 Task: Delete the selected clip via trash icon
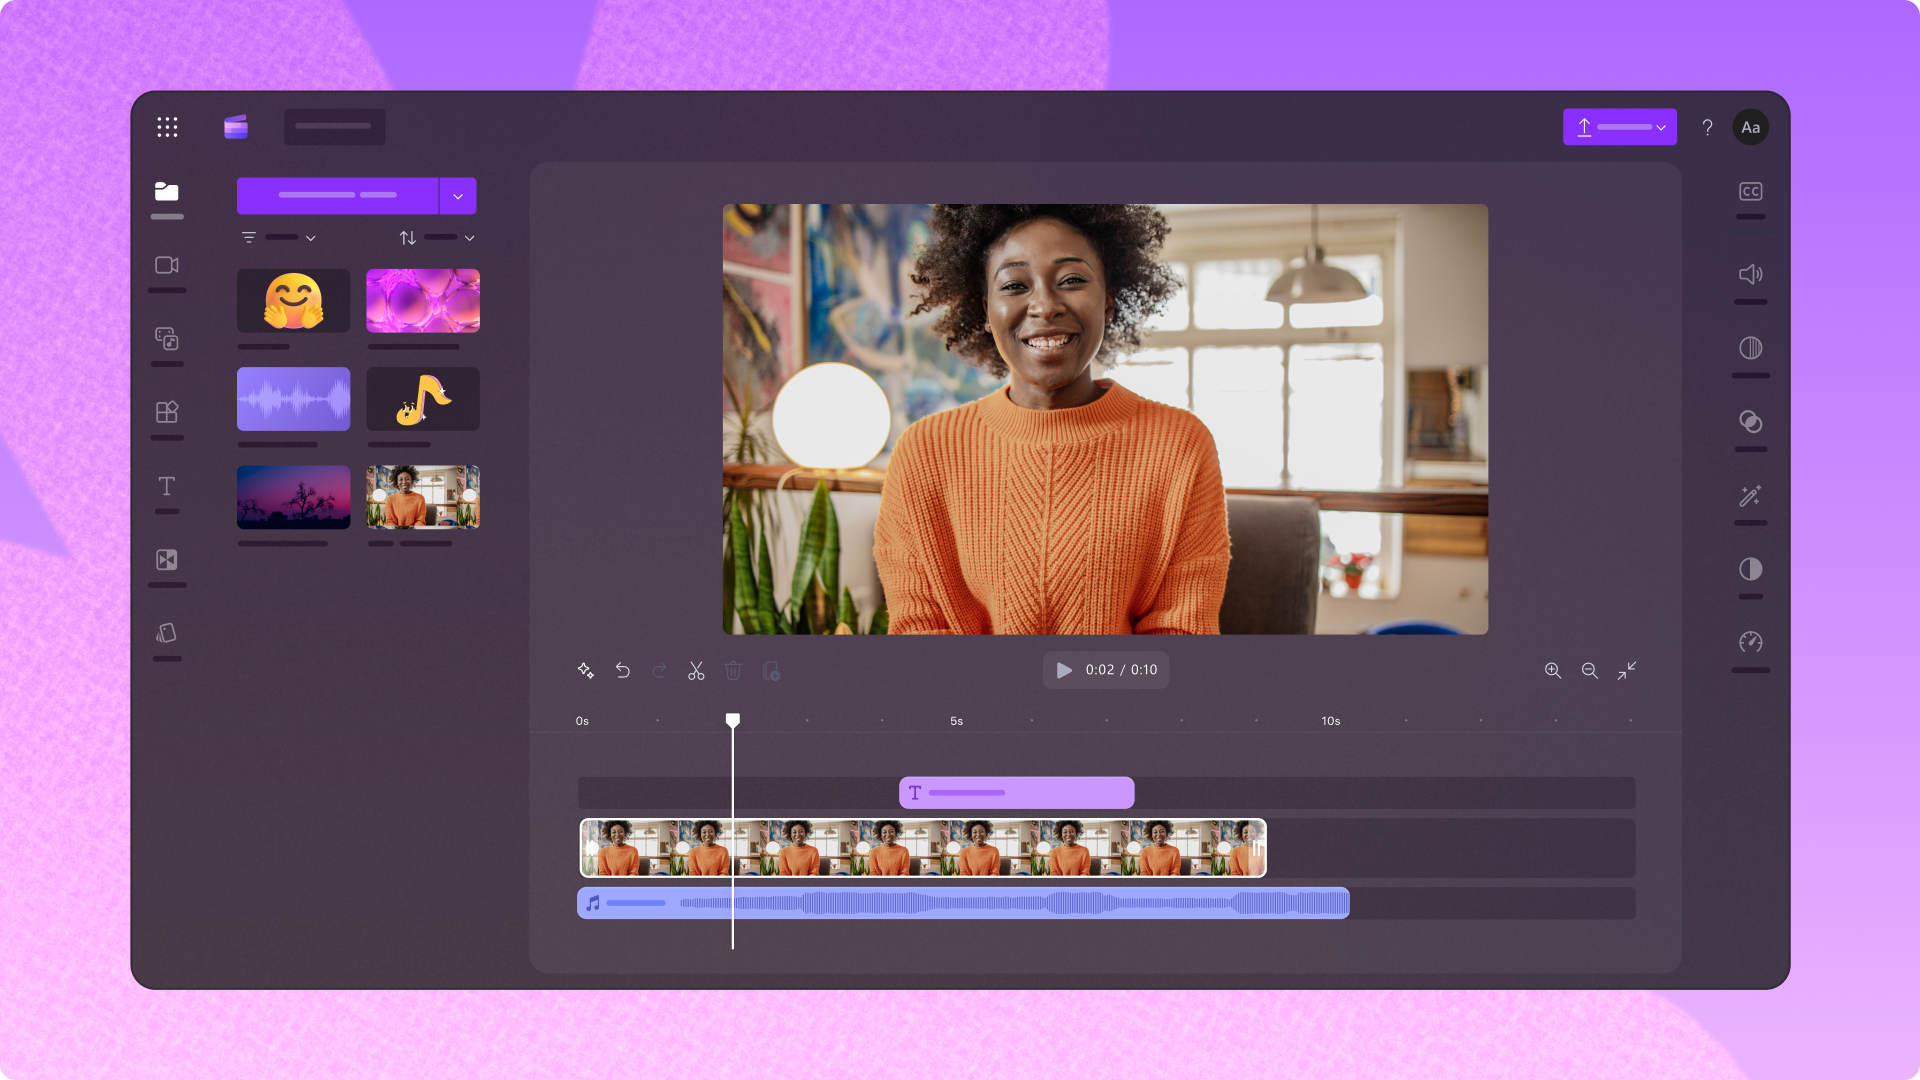[733, 671]
